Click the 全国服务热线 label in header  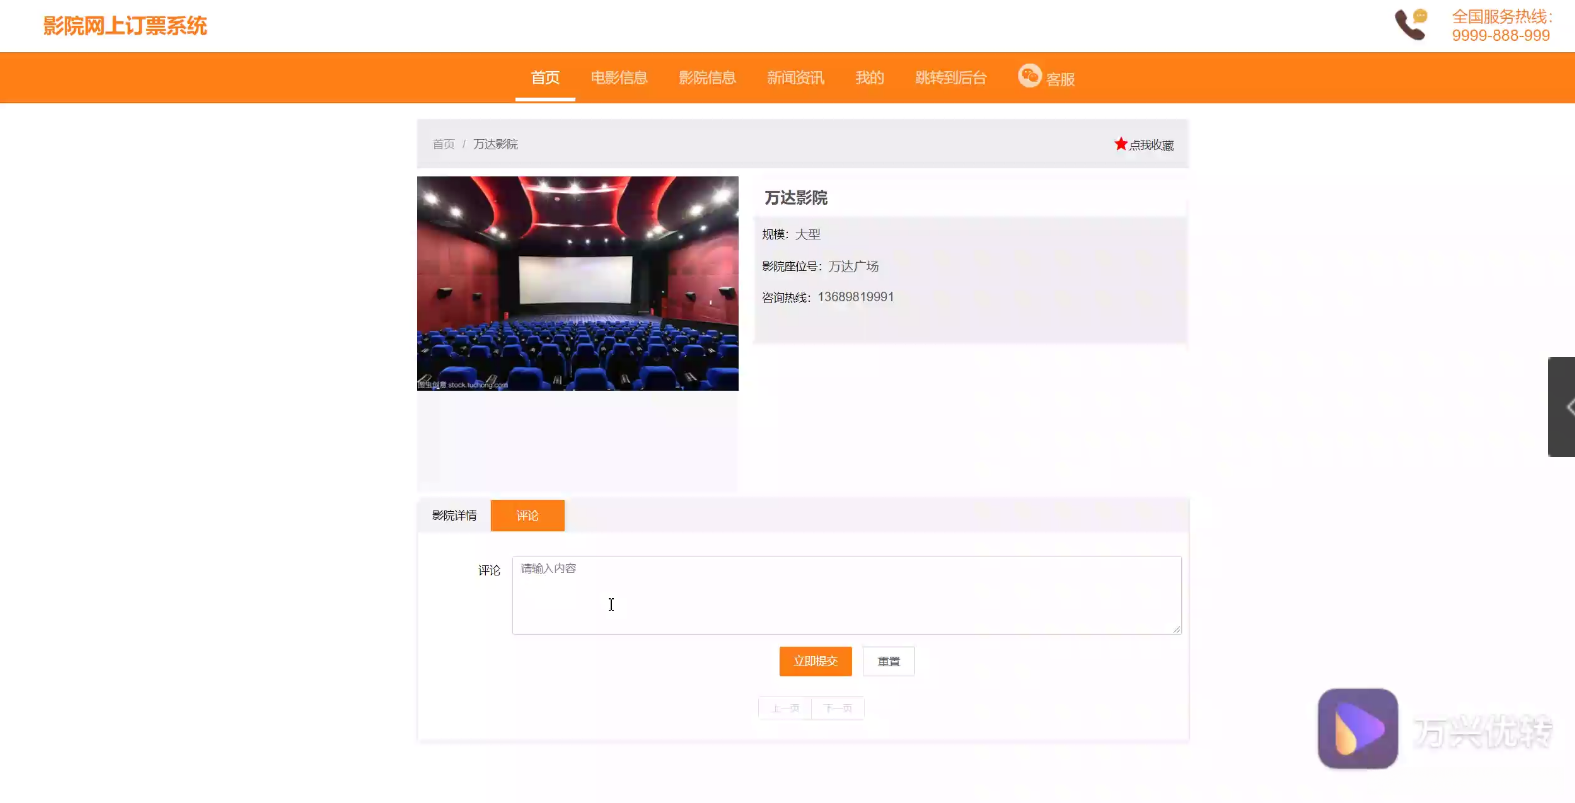pos(1502,17)
